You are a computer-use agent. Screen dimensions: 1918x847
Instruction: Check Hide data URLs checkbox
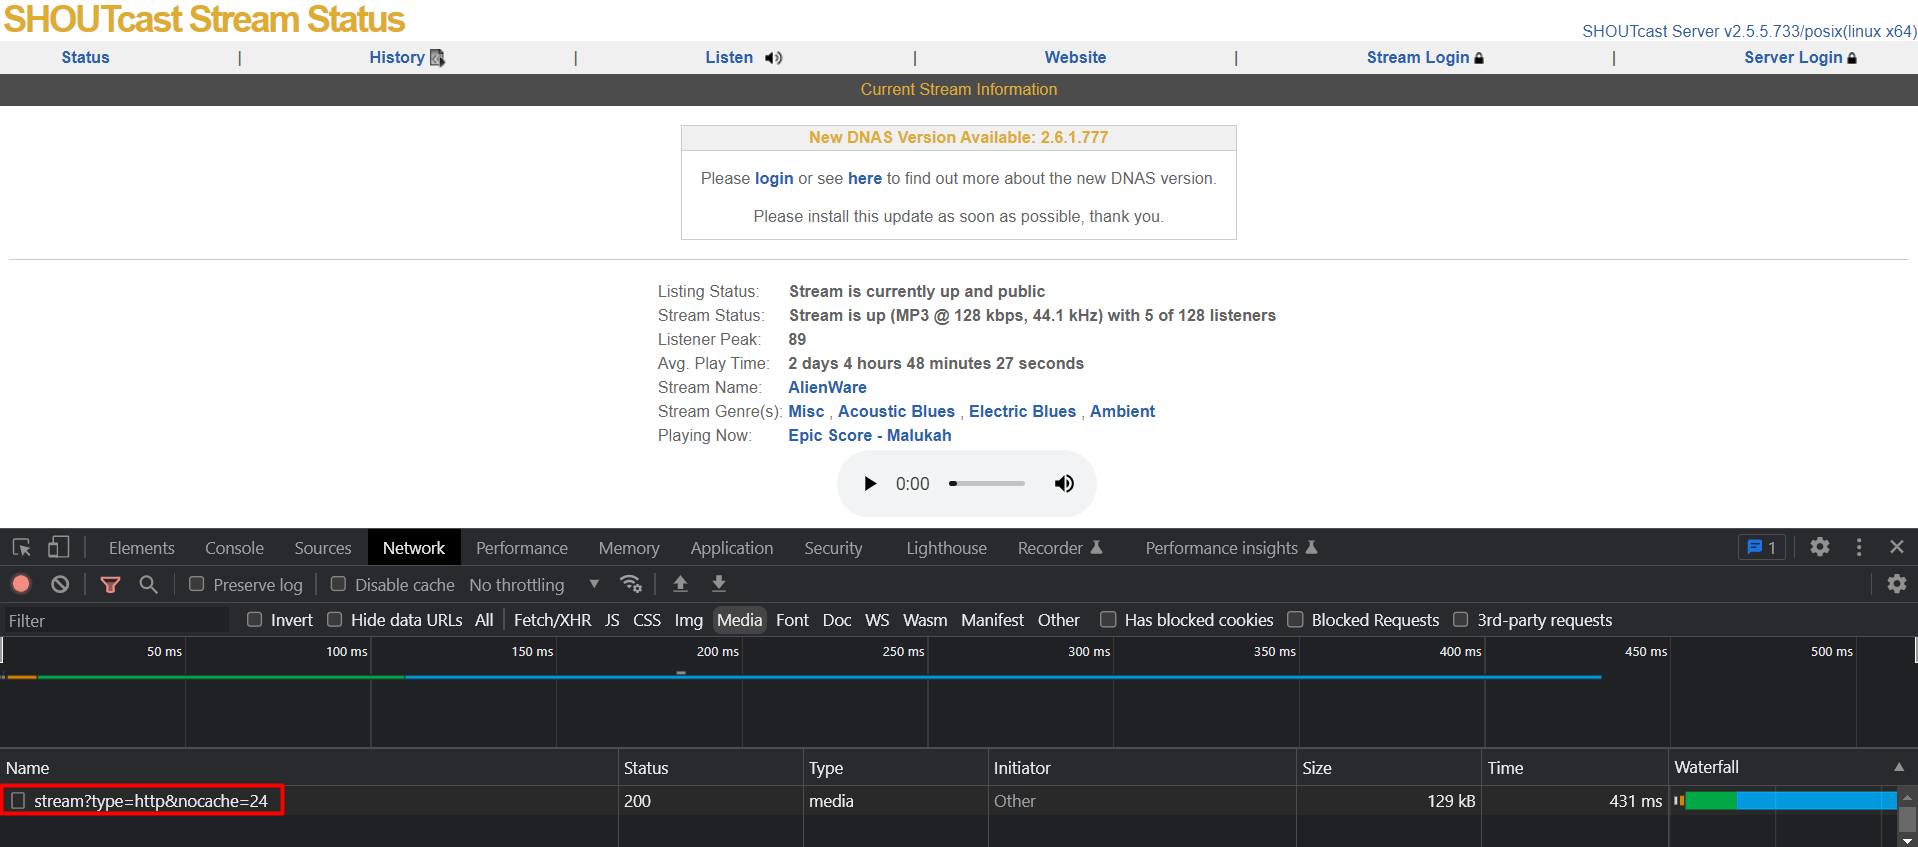(x=335, y=620)
